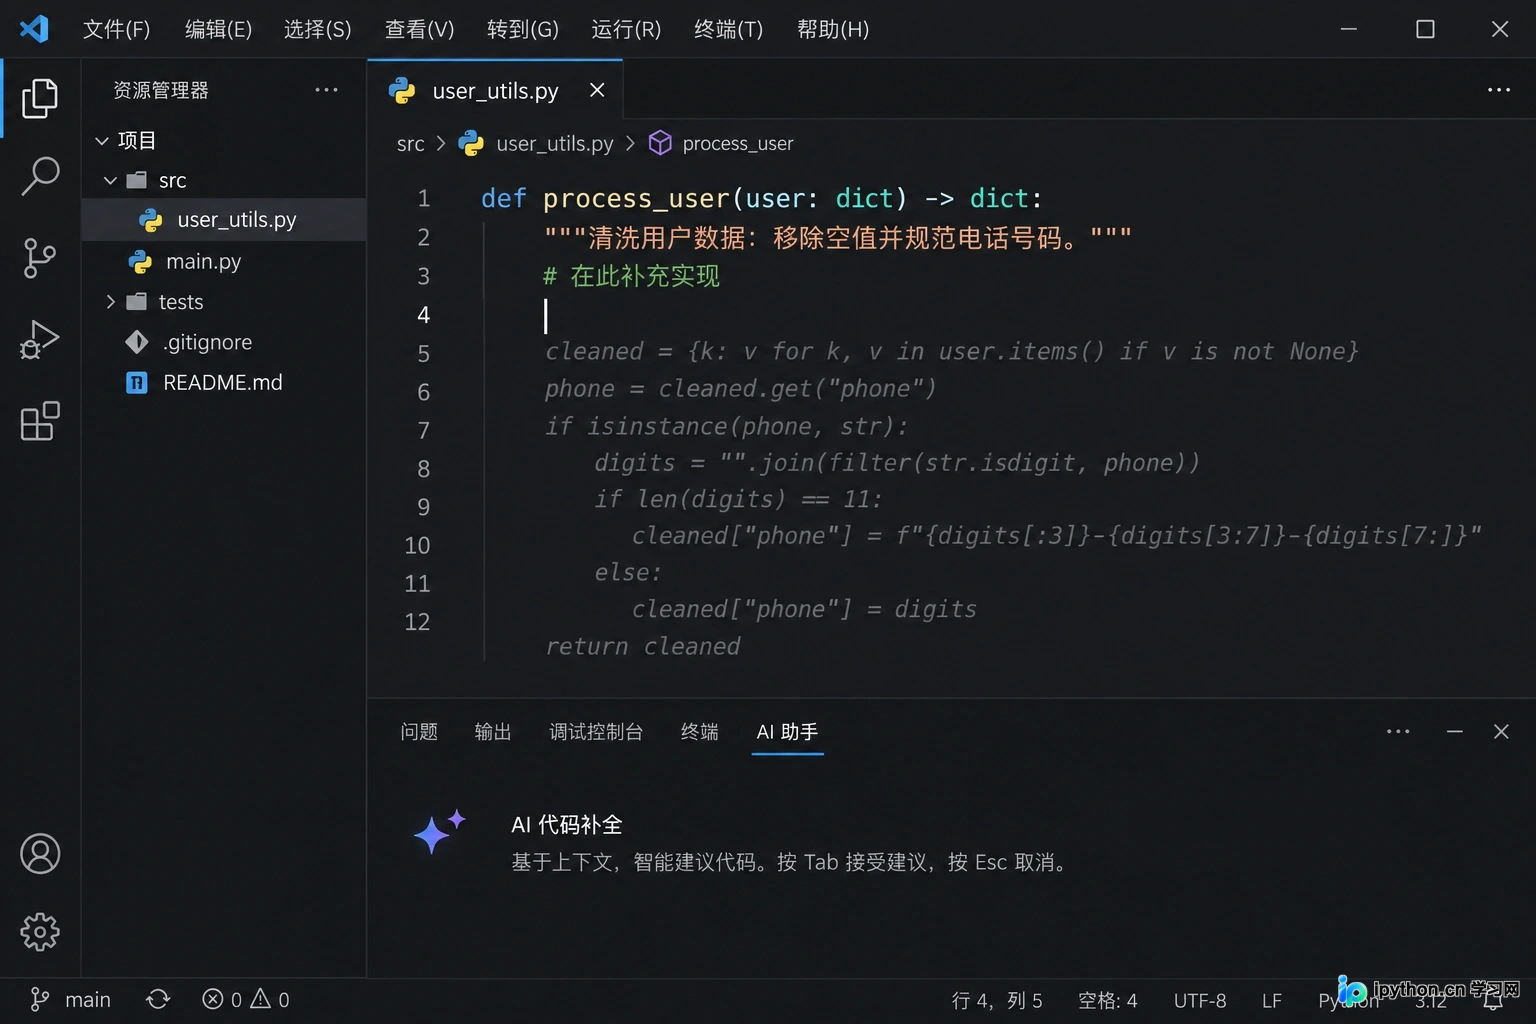This screenshot has width=1536, height=1024.
Task: Close the bottom panel
Action: 1501,731
